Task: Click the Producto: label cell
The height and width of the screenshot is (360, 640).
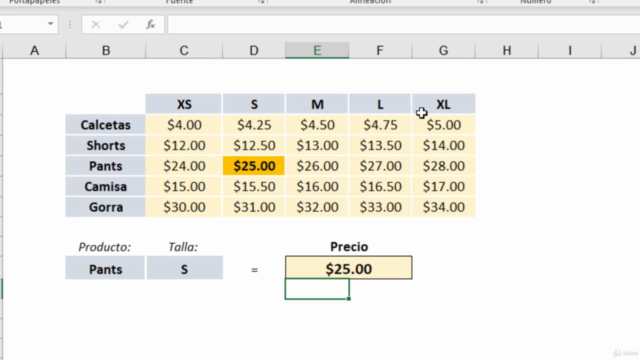Action: point(105,247)
